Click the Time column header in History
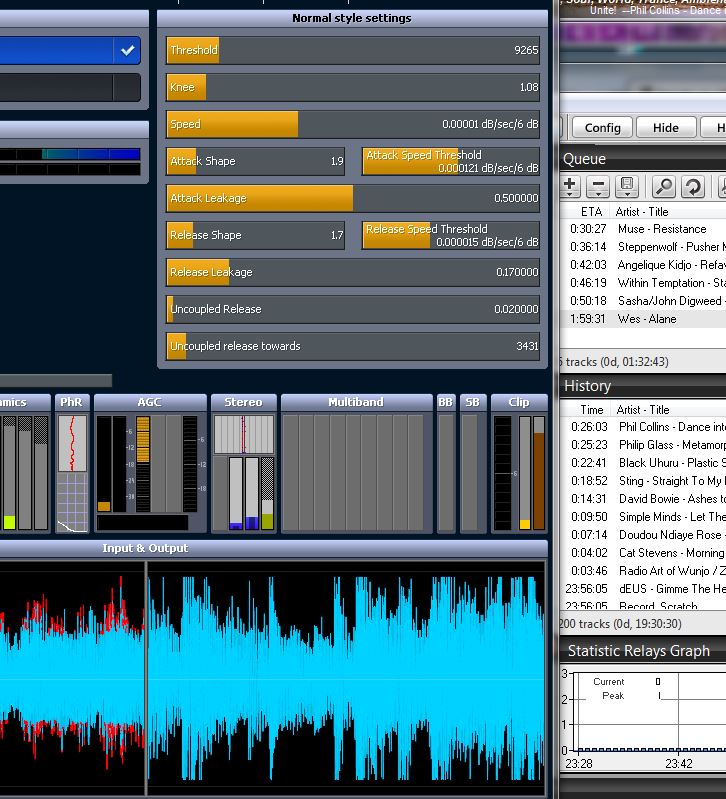Screen dimensions: 726x799 (x=591, y=410)
